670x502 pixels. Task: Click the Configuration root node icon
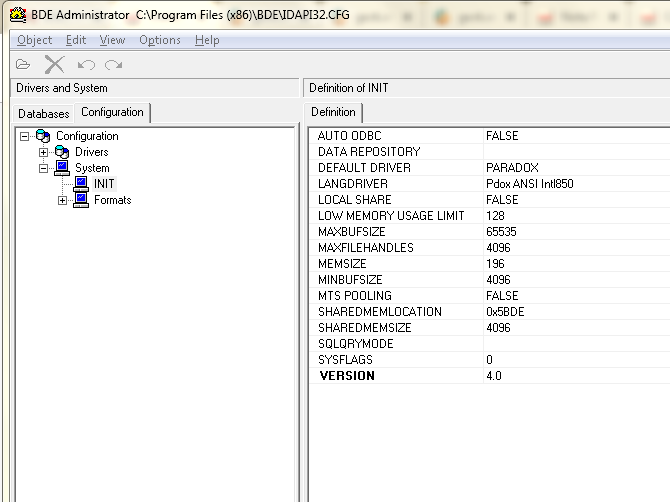point(43,136)
